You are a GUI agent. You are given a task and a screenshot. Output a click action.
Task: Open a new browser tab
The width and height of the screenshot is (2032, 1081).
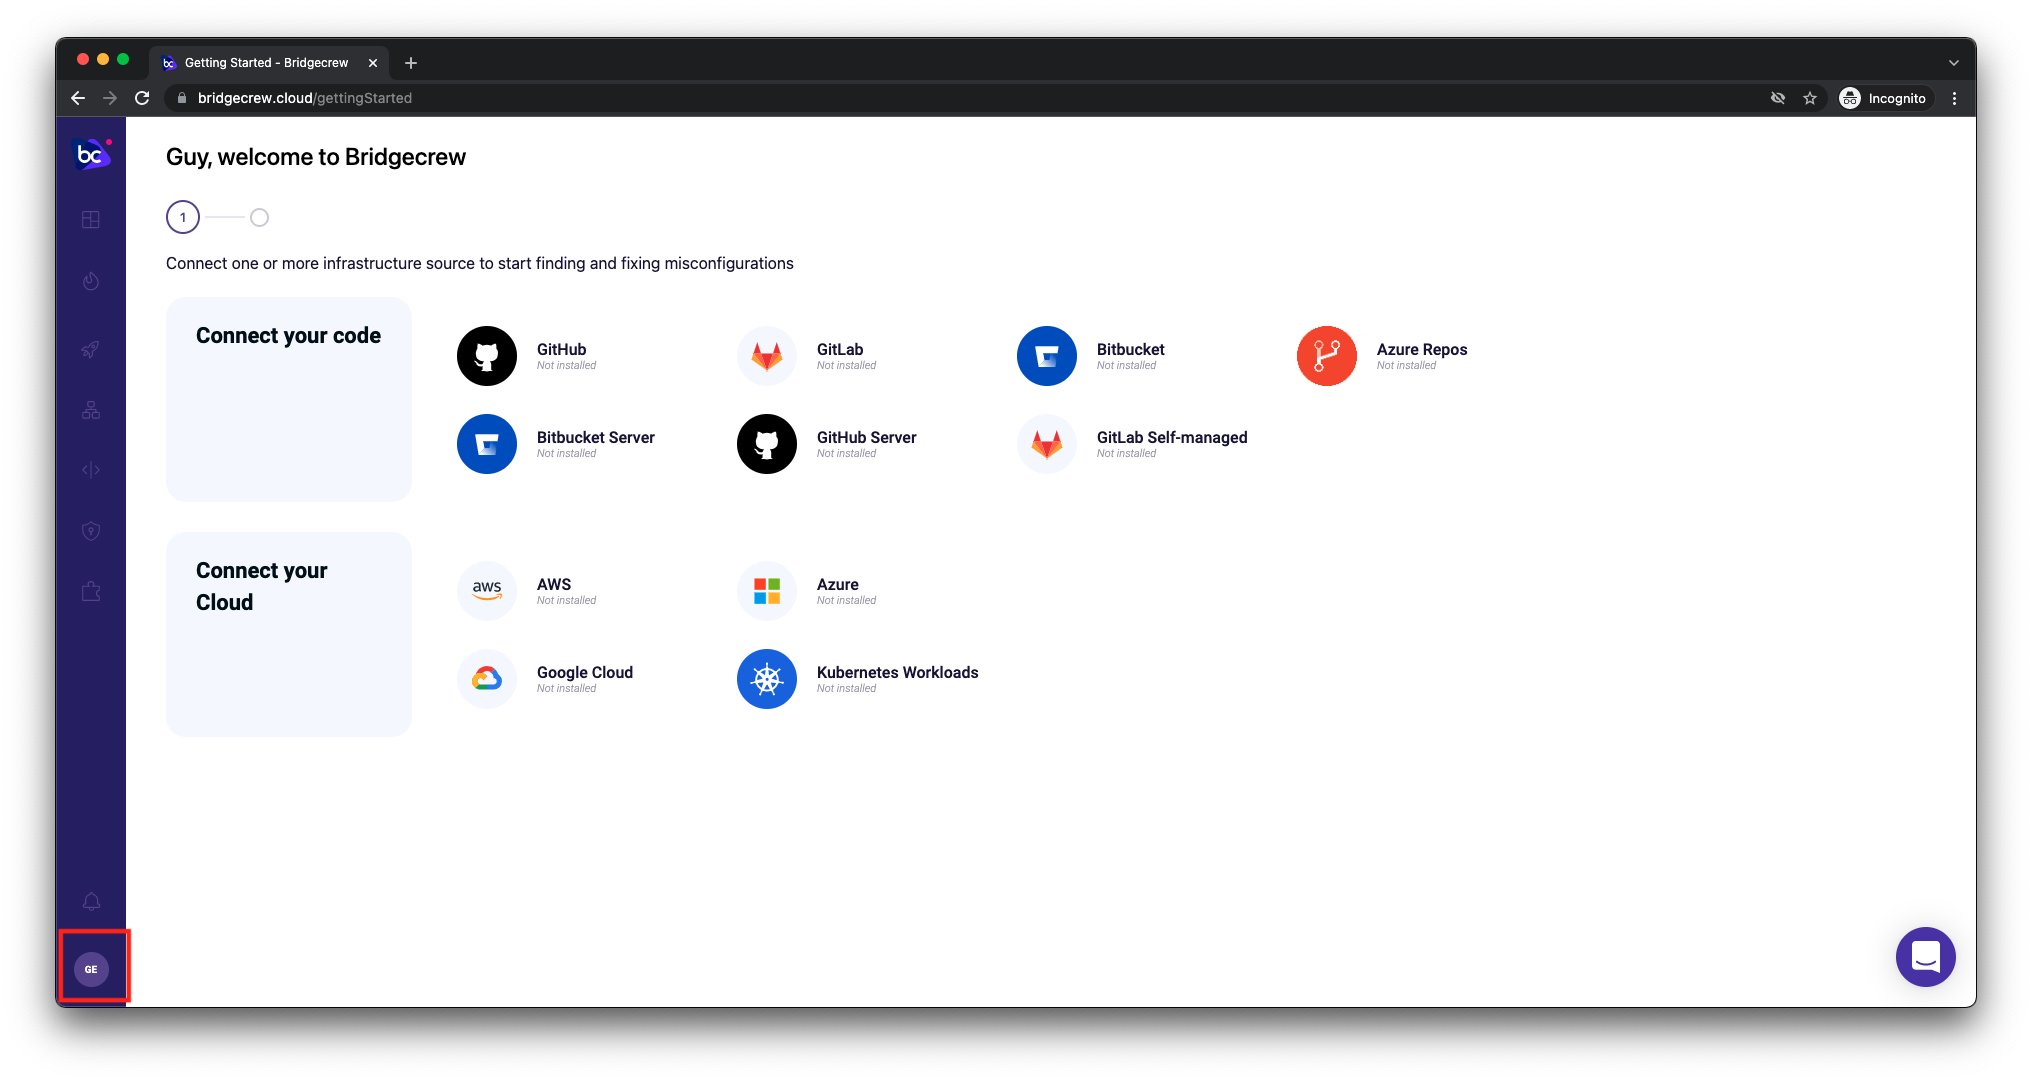(x=411, y=63)
